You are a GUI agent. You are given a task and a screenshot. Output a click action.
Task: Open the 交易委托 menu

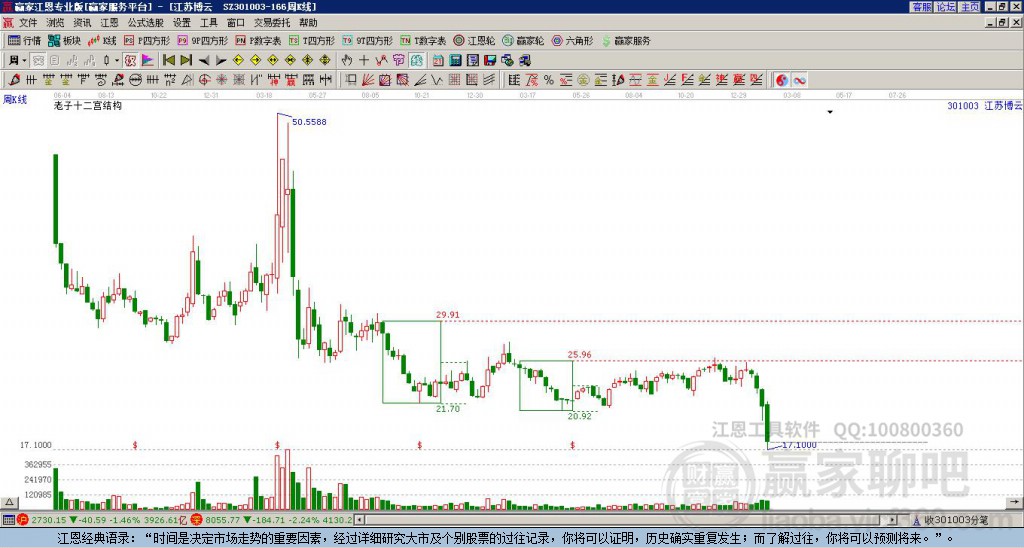click(272, 23)
